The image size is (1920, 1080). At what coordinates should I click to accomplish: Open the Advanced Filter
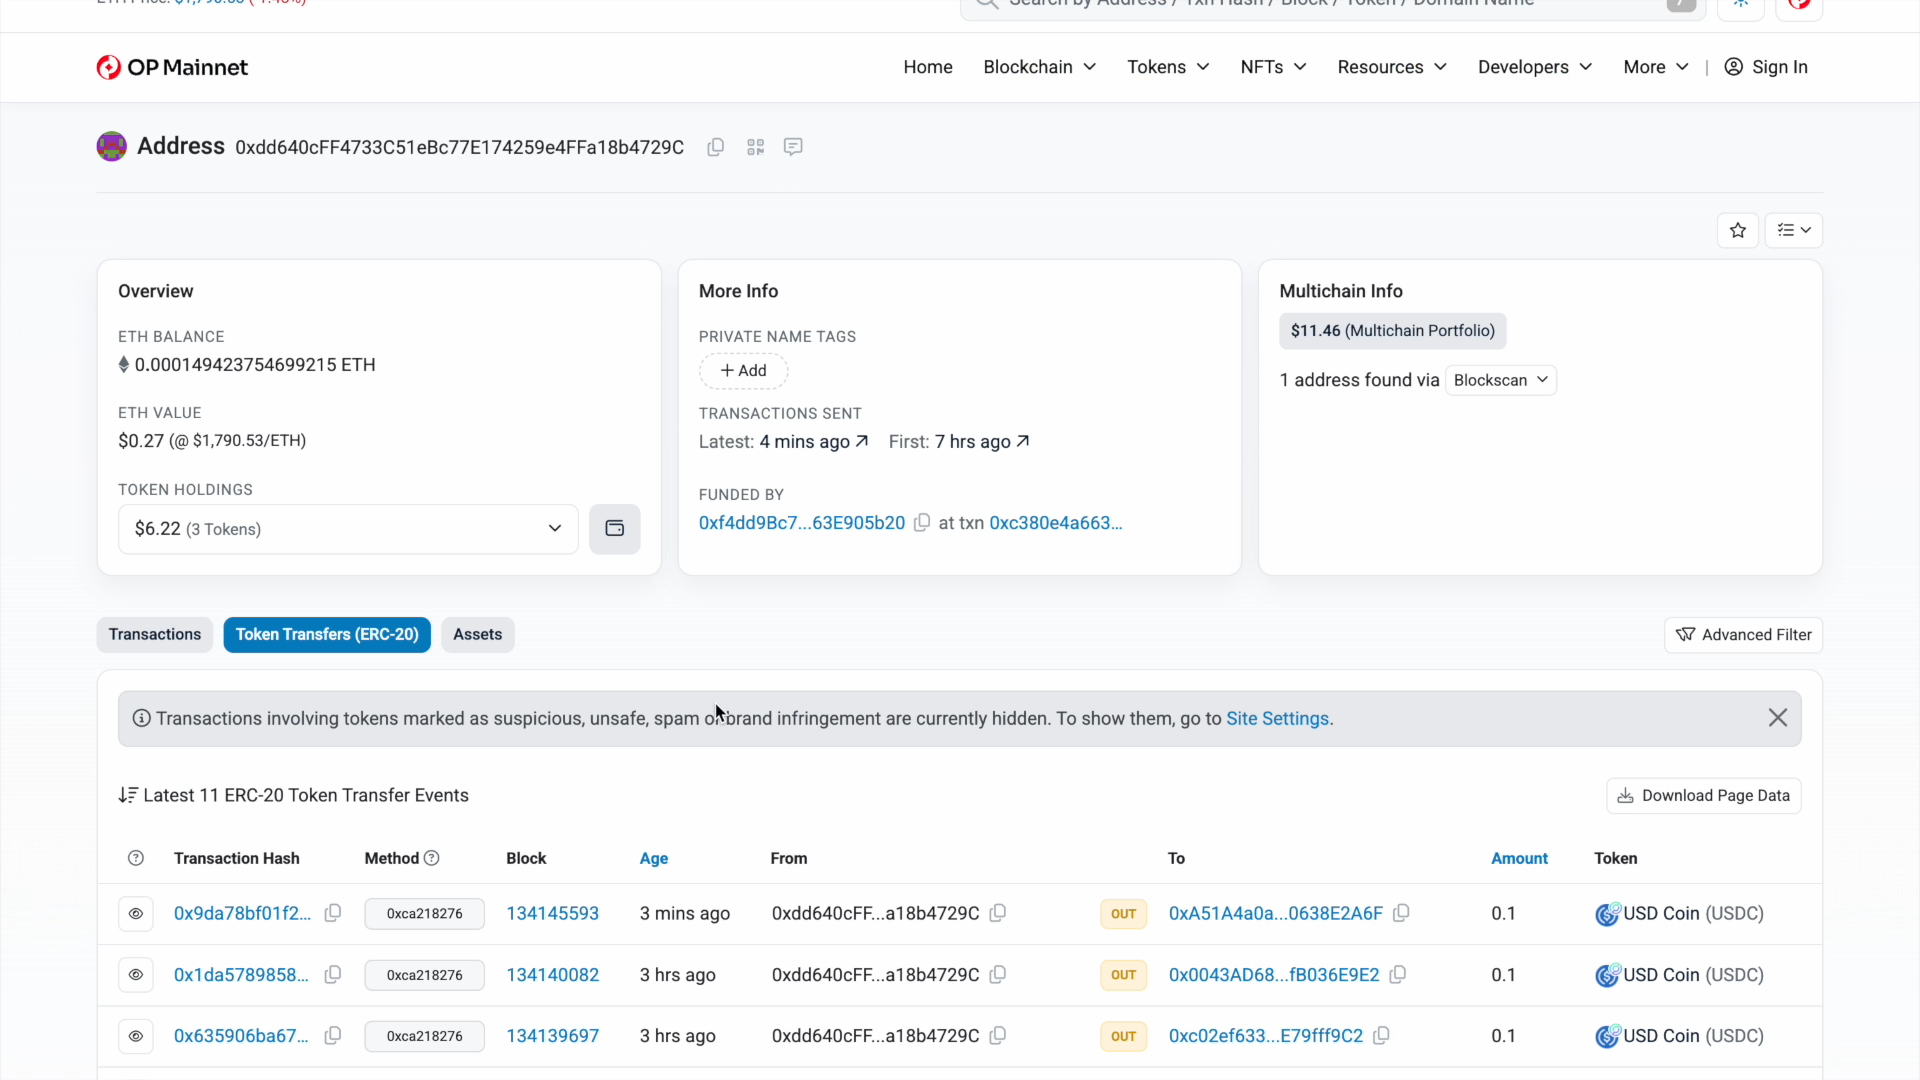tap(1743, 635)
